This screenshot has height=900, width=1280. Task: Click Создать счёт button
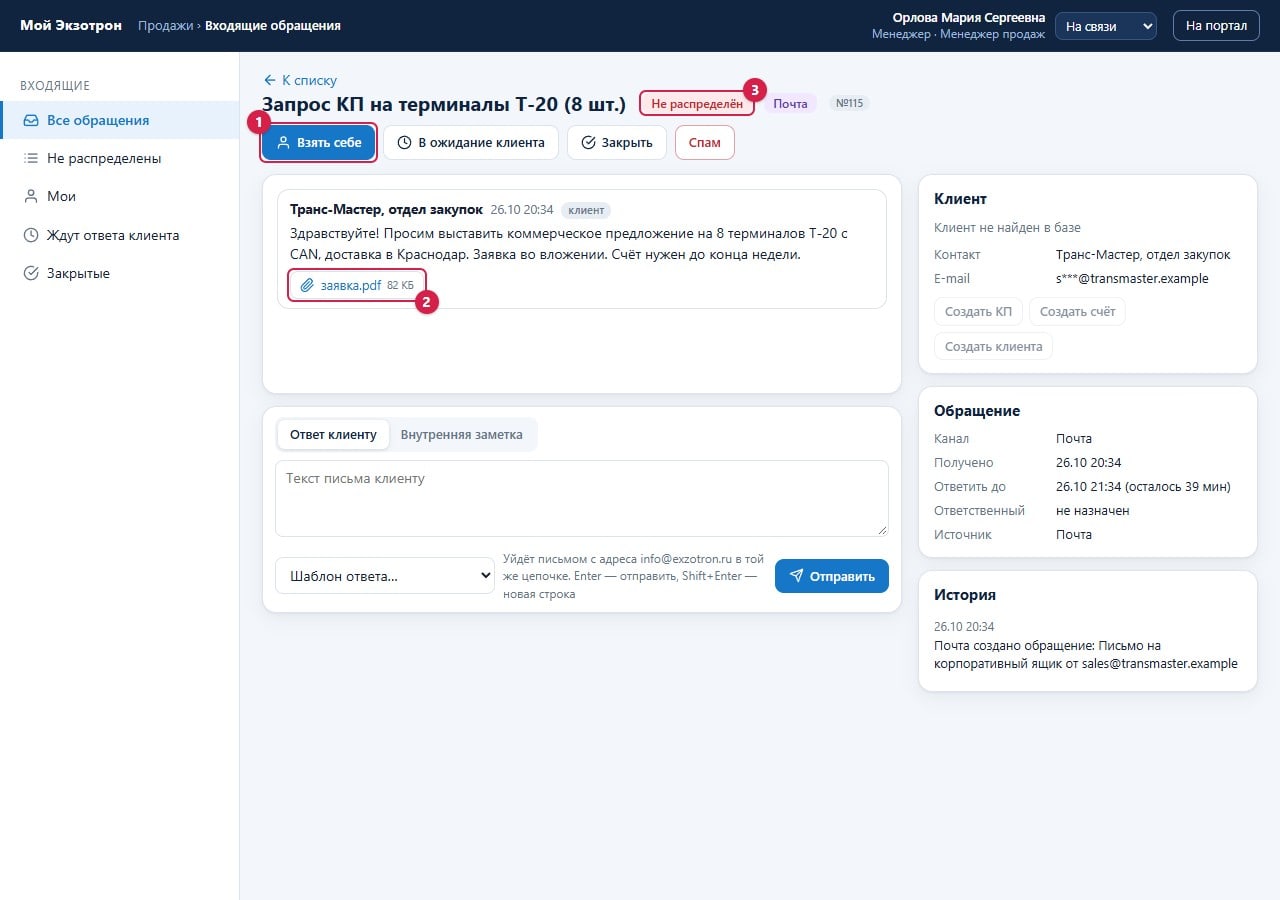(x=1077, y=312)
